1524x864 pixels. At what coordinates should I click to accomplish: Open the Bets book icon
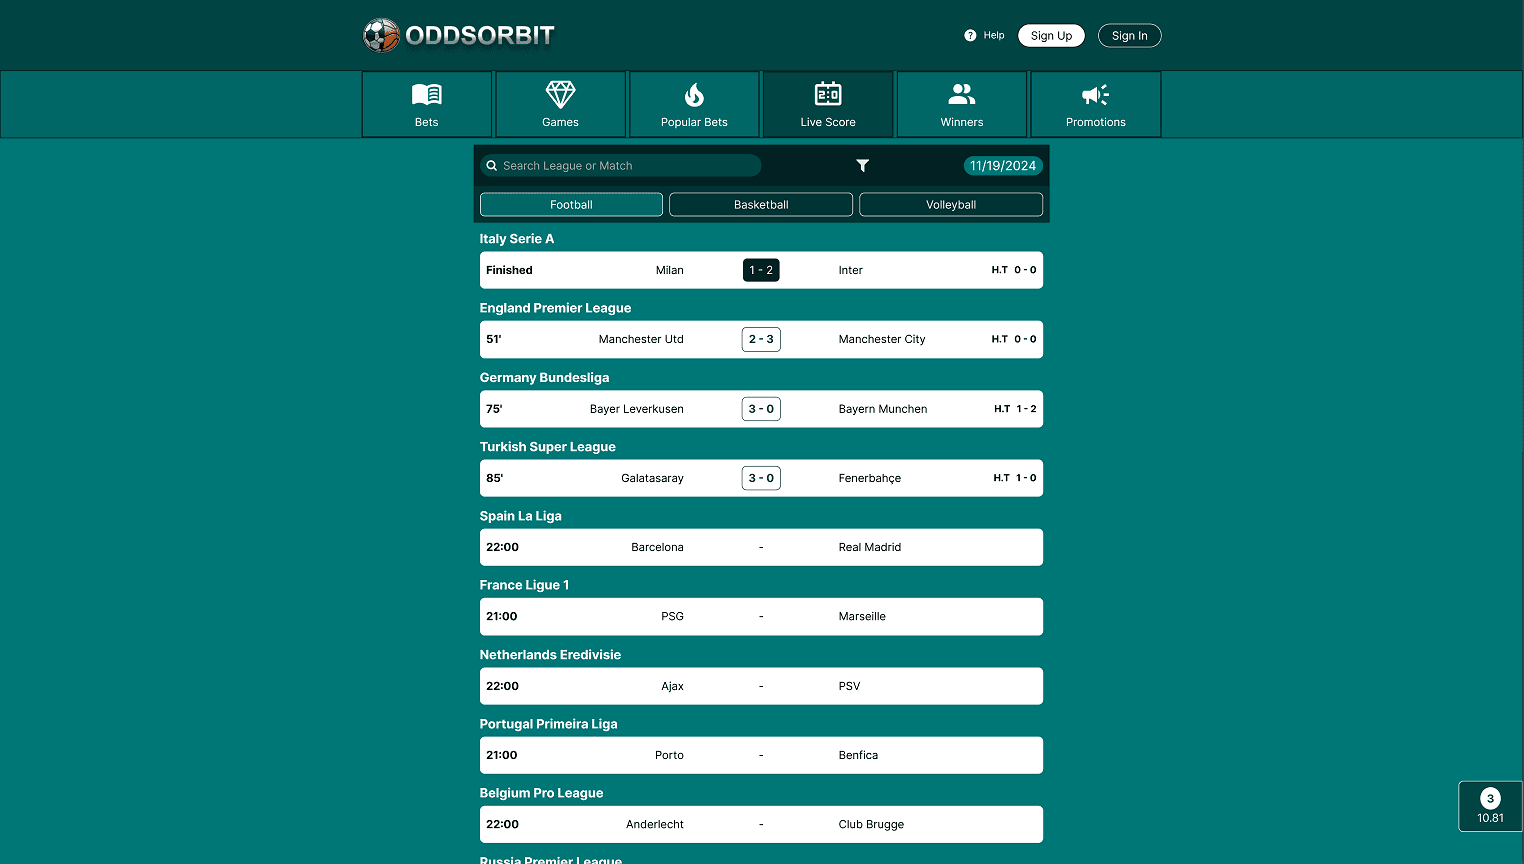pos(427,95)
